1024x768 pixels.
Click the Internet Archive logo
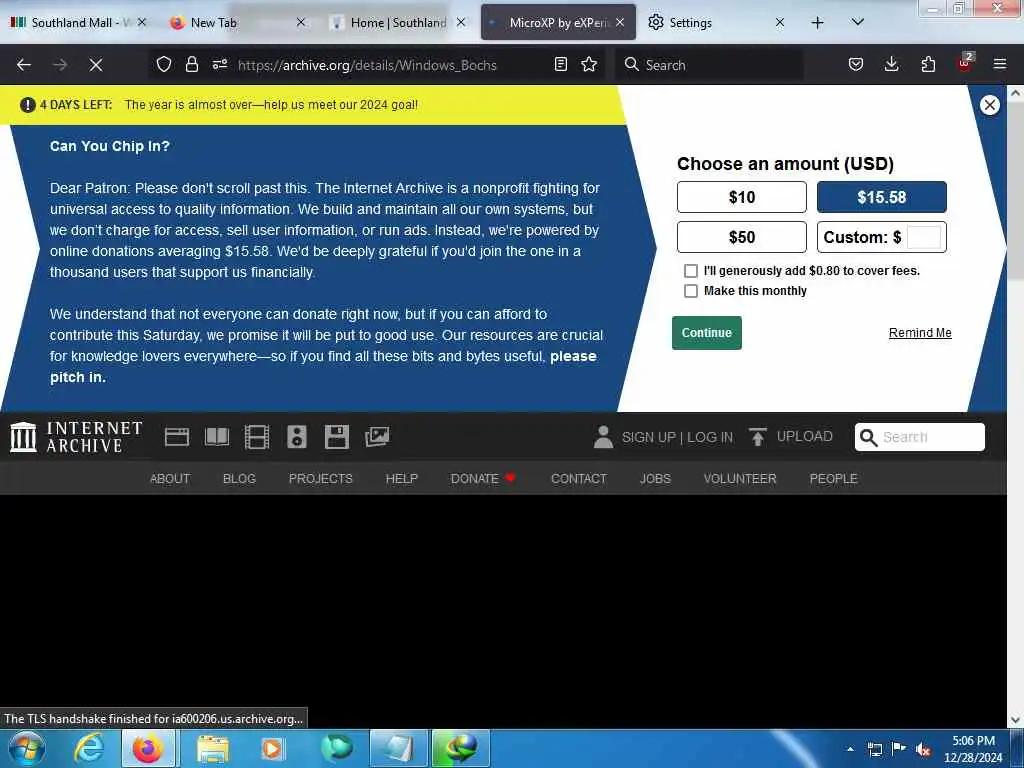pyautogui.click(x=76, y=437)
